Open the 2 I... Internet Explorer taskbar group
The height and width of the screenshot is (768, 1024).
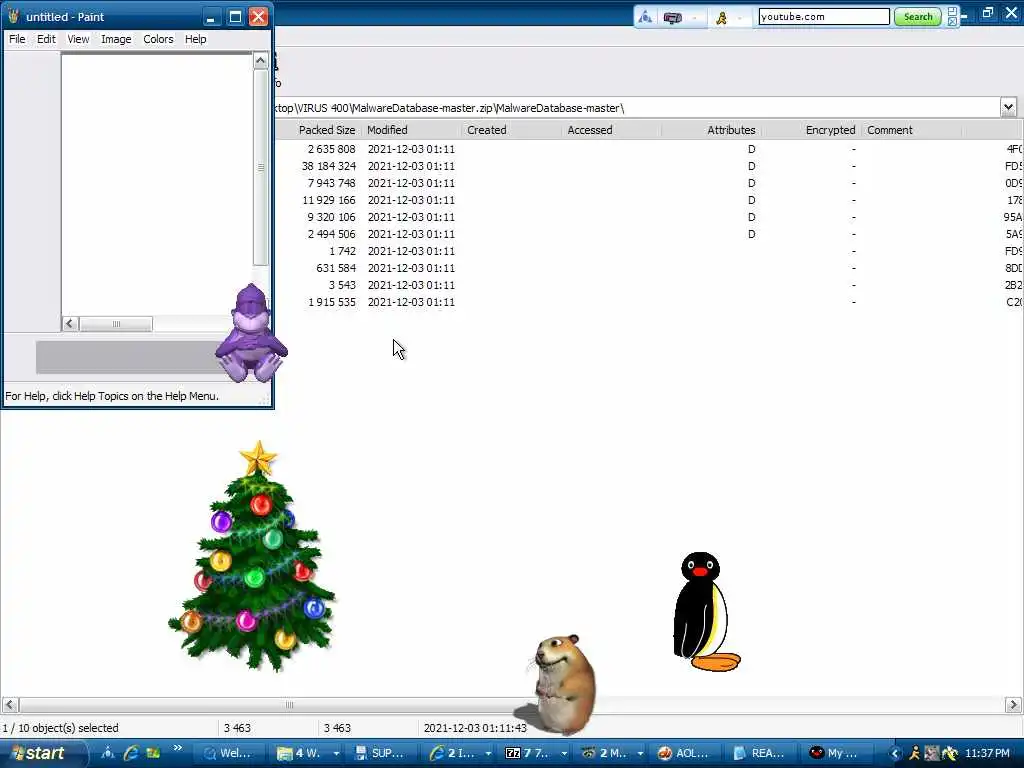pos(460,753)
